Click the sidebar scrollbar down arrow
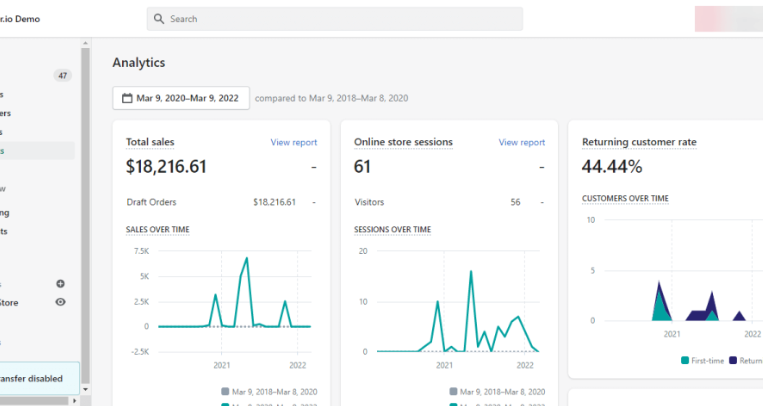 coord(85,399)
